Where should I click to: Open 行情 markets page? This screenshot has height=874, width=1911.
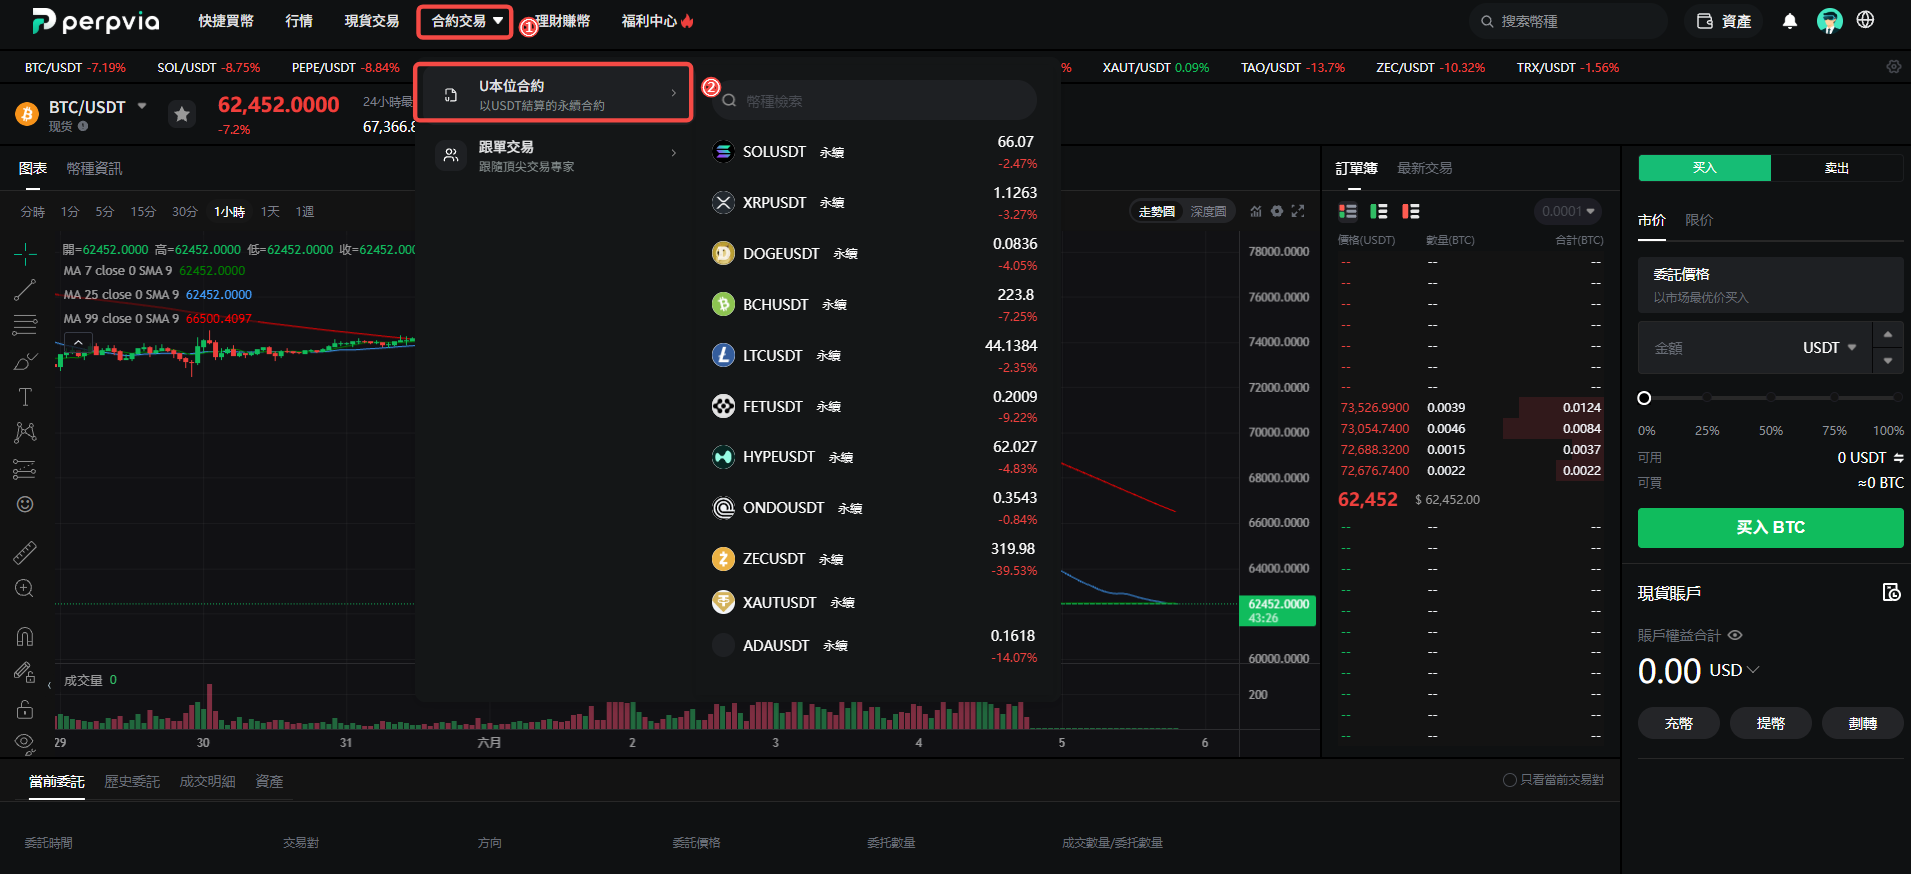click(x=299, y=21)
